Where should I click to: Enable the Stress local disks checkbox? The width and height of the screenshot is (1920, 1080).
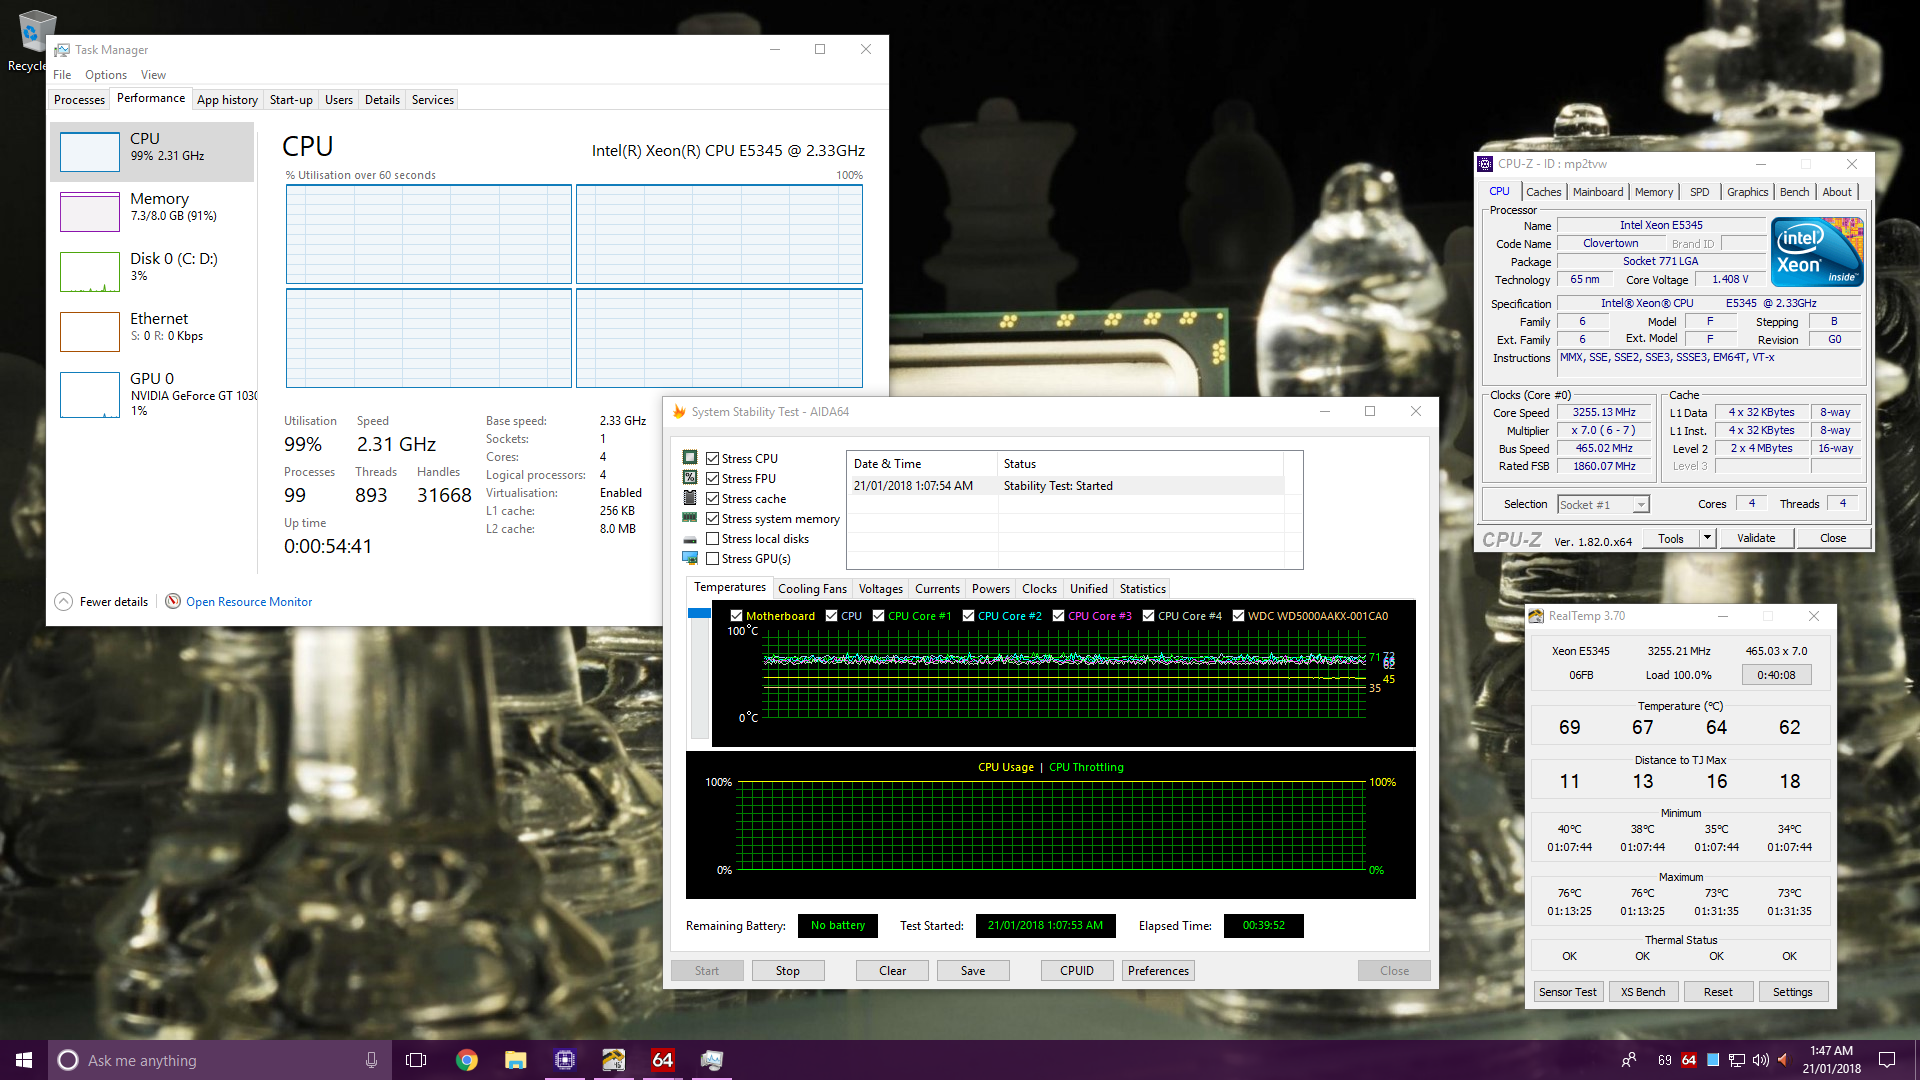coord(713,538)
